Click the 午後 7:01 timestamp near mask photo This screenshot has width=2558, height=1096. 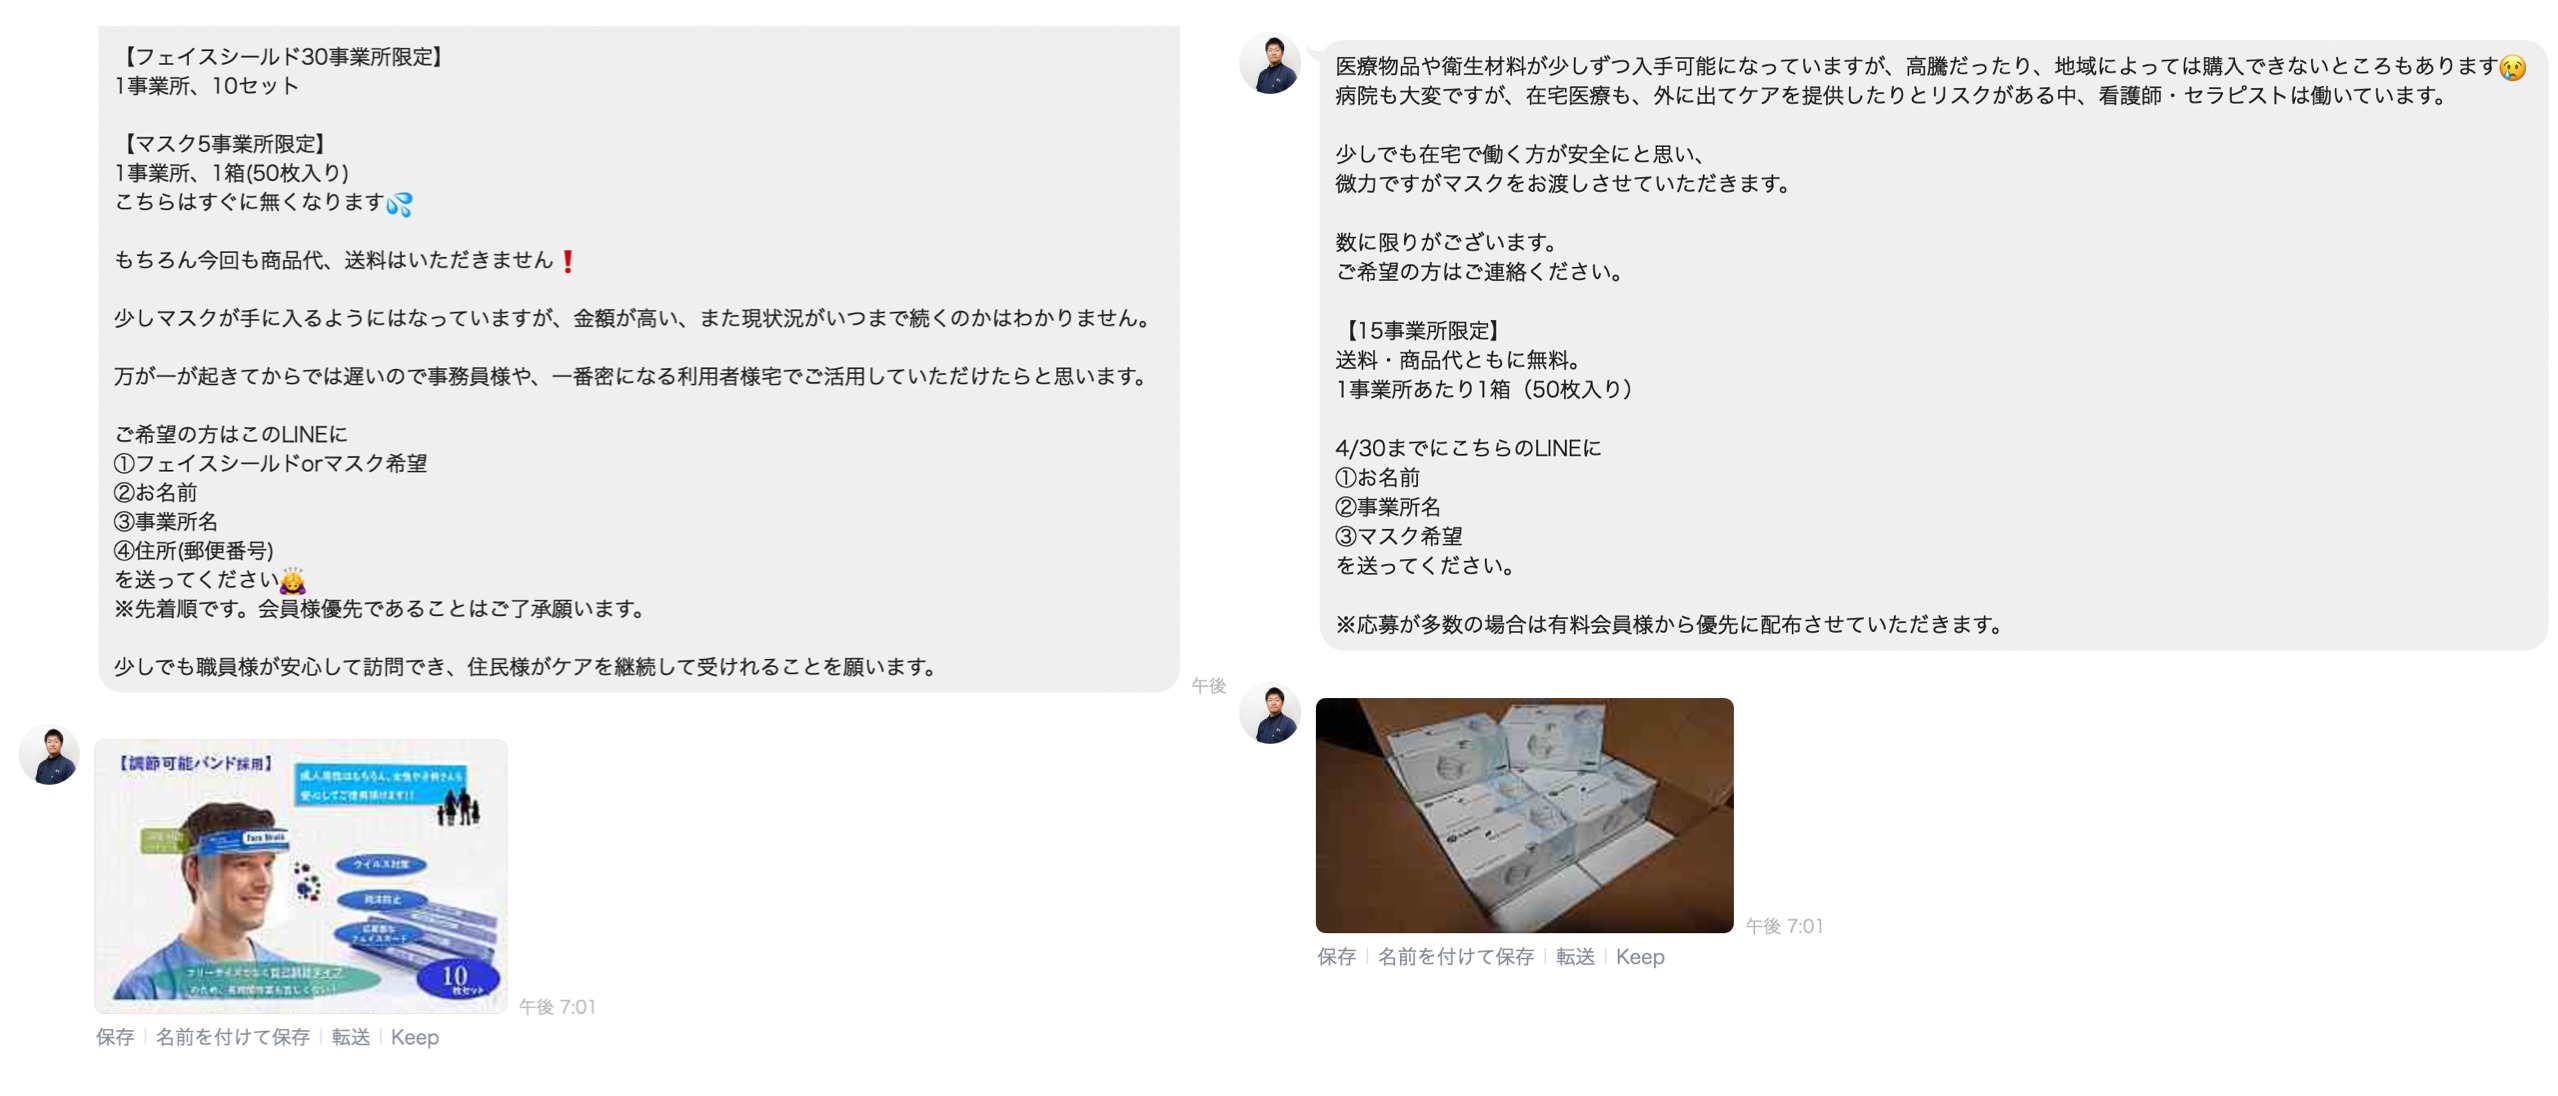click(x=1783, y=925)
